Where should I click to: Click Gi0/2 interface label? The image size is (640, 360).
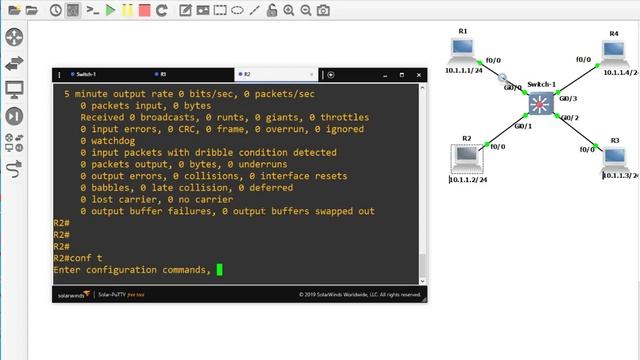(570, 118)
